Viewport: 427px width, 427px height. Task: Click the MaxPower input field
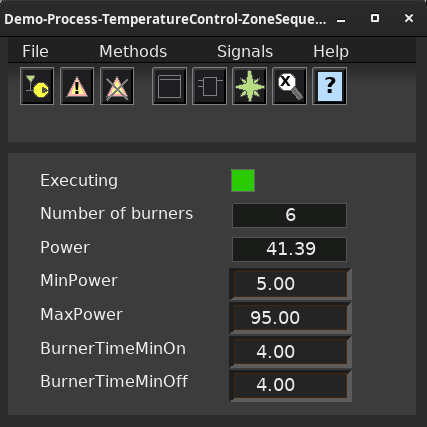[290, 318]
